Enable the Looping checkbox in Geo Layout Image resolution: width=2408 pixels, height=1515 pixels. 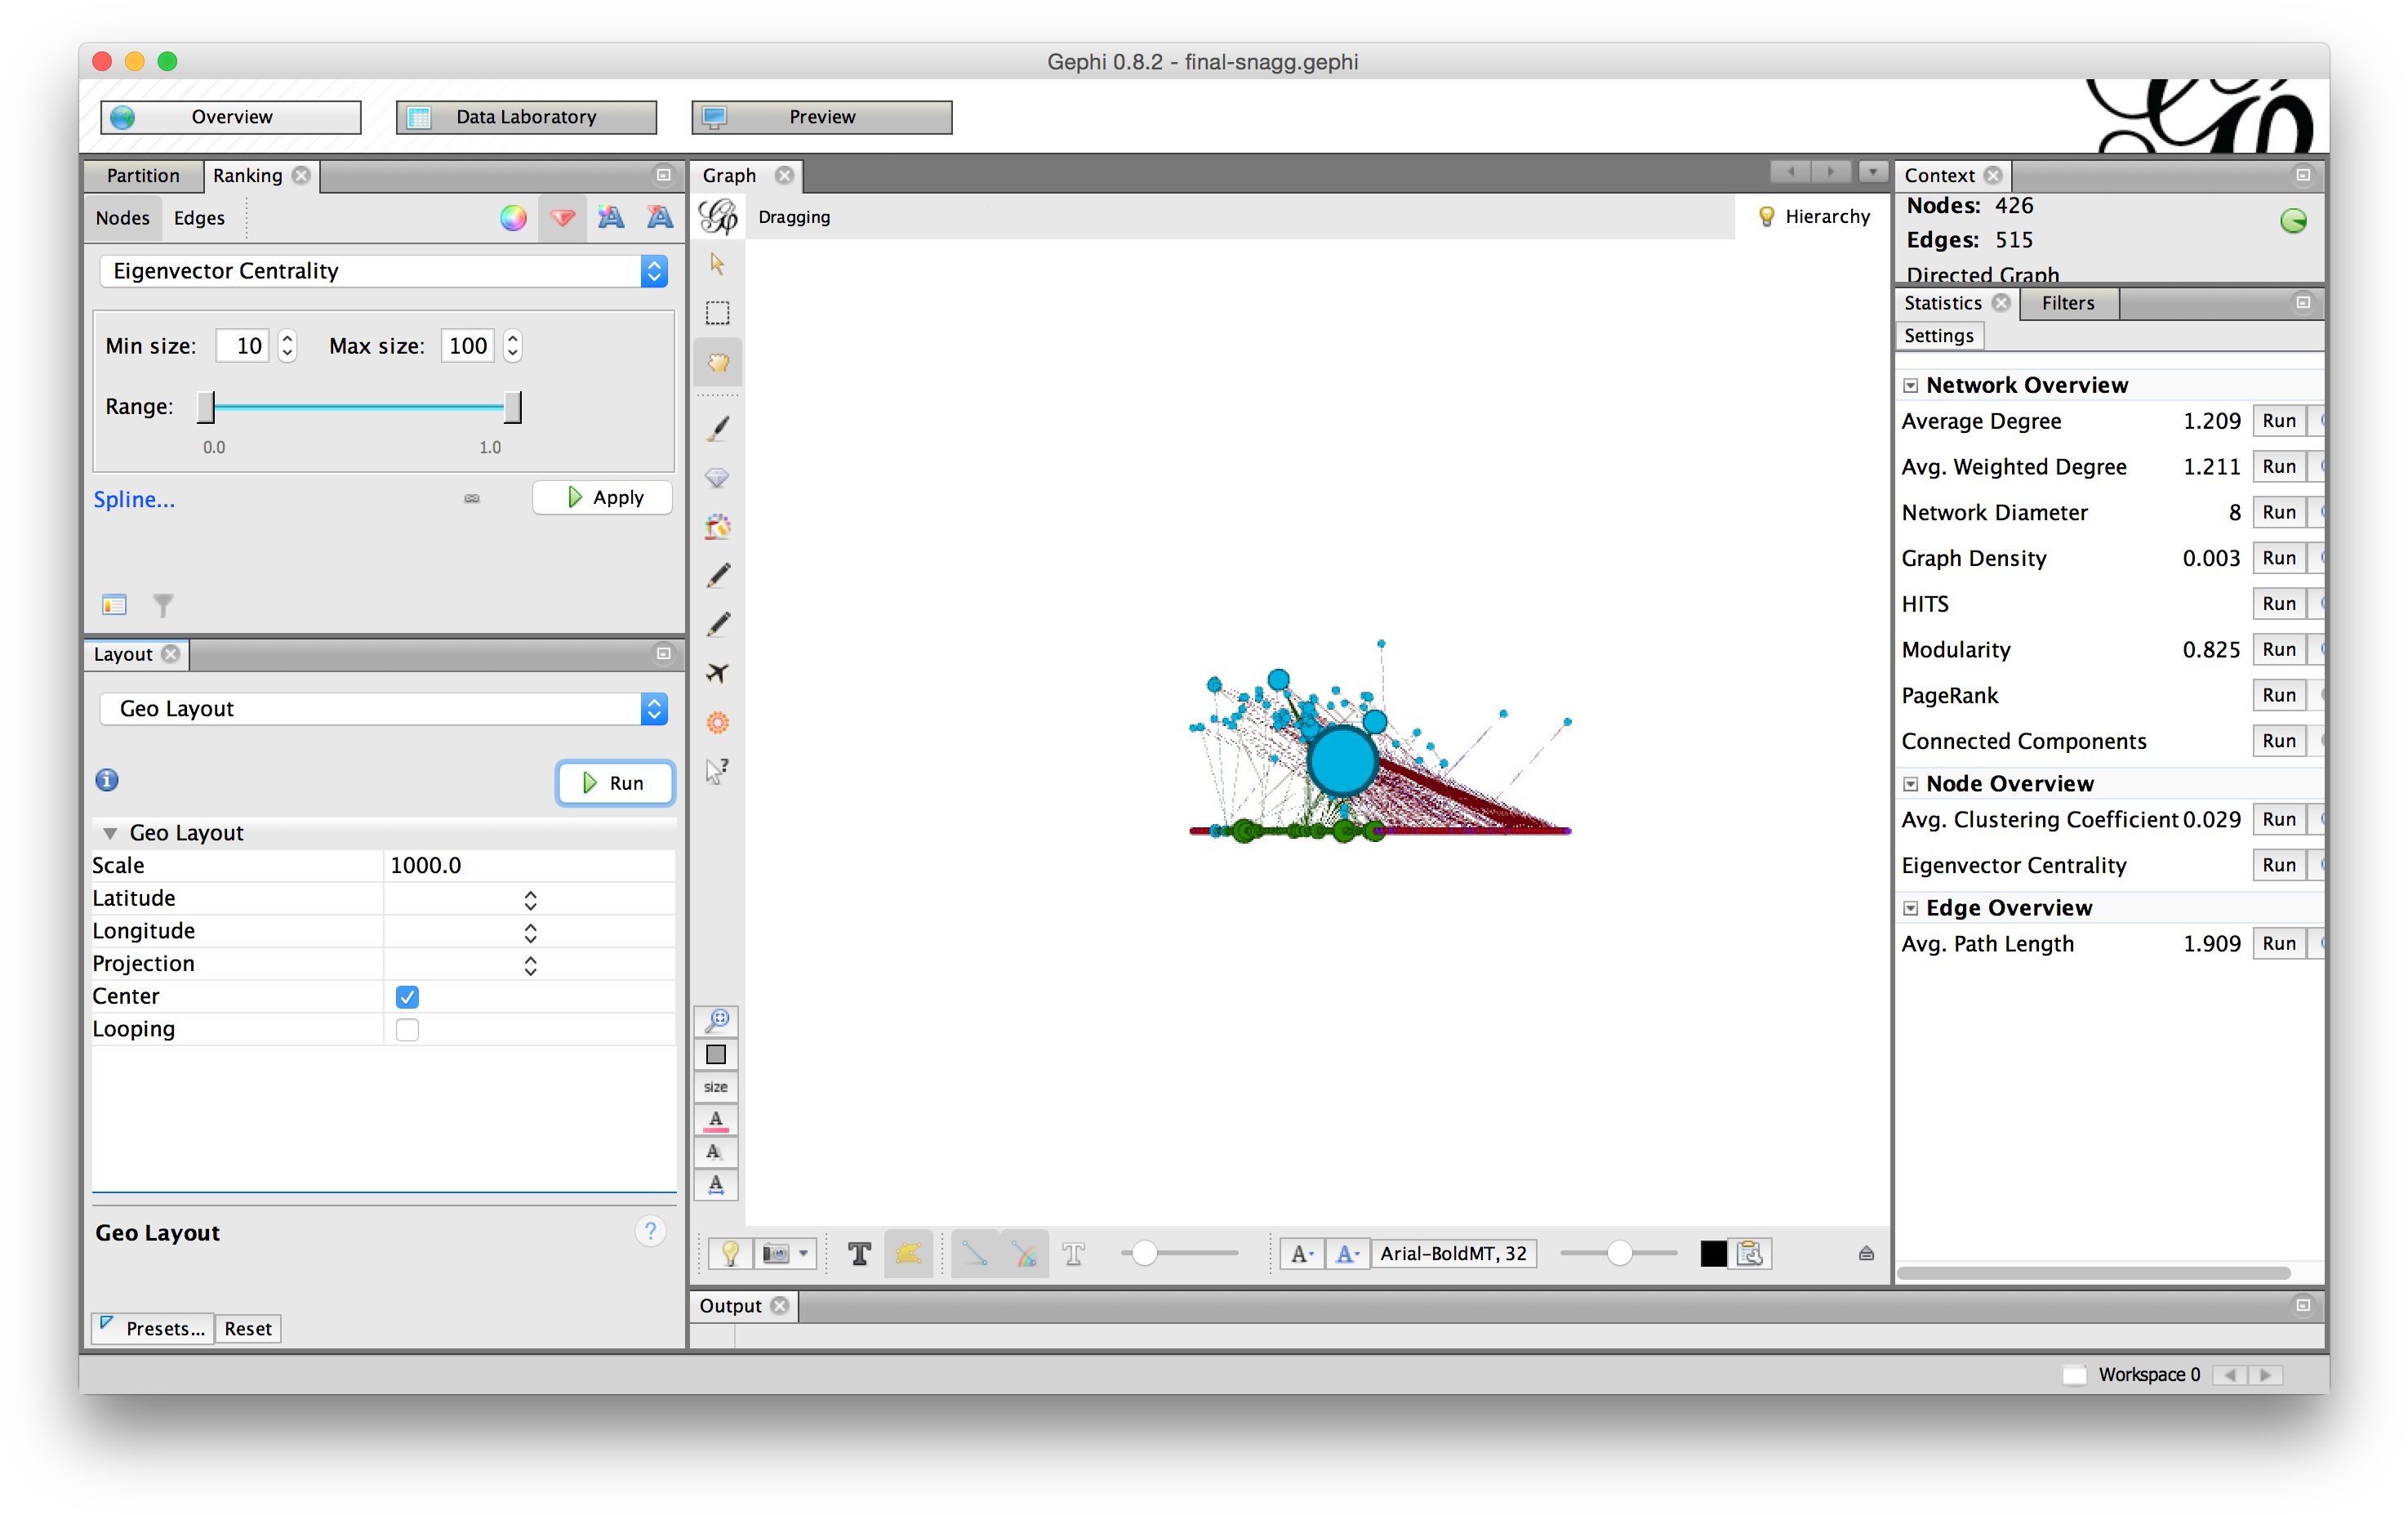click(x=406, y=1028)
